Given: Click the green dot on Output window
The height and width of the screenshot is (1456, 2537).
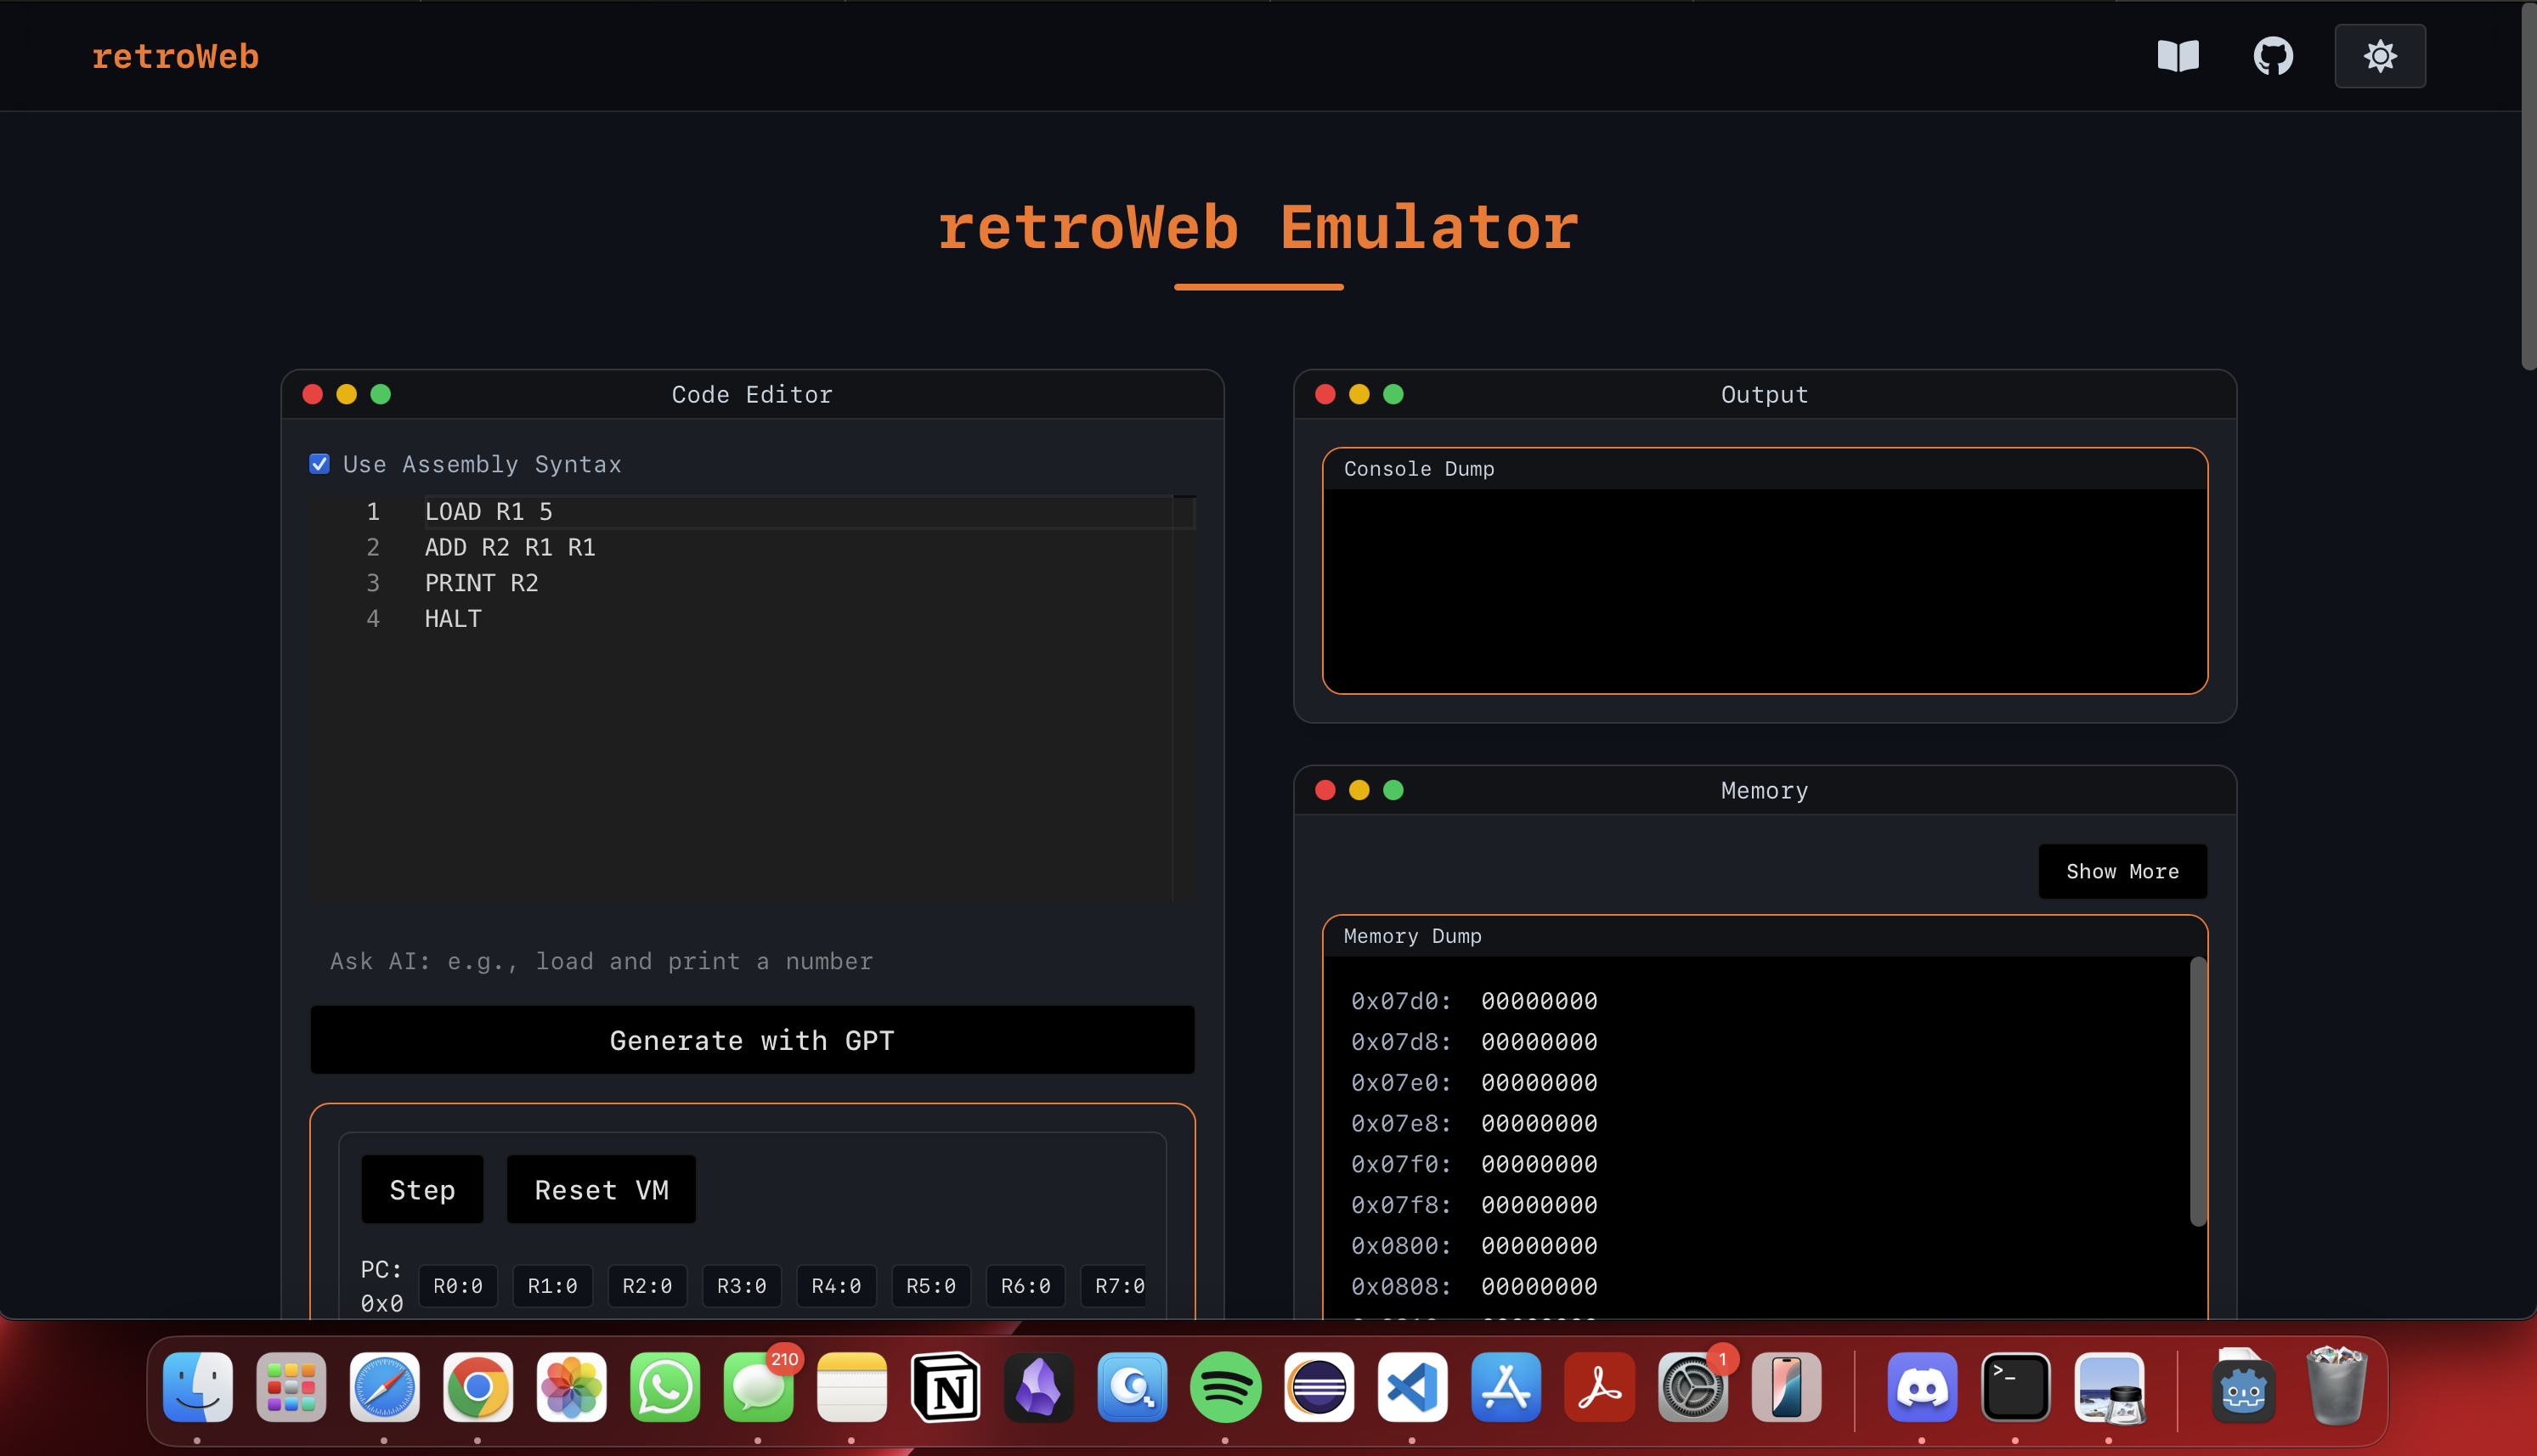Looking at the screenshot, I should 1393,394.
